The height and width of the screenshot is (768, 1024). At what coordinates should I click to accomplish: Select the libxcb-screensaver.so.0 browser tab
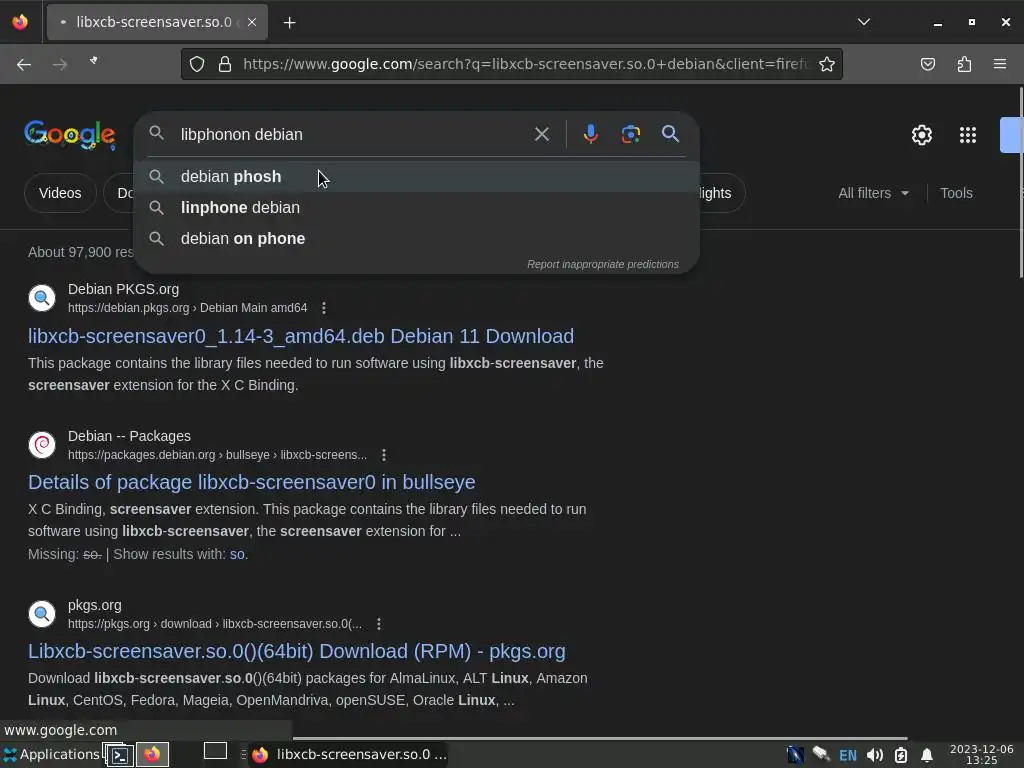click(x=157, y=22)
